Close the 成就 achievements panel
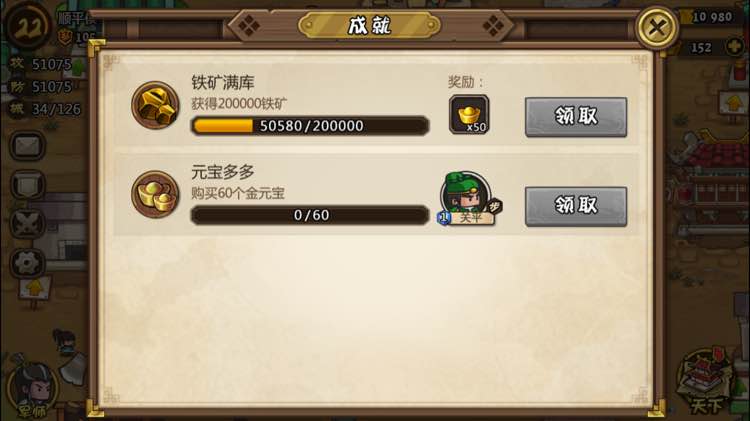 (x=657, y=27)
